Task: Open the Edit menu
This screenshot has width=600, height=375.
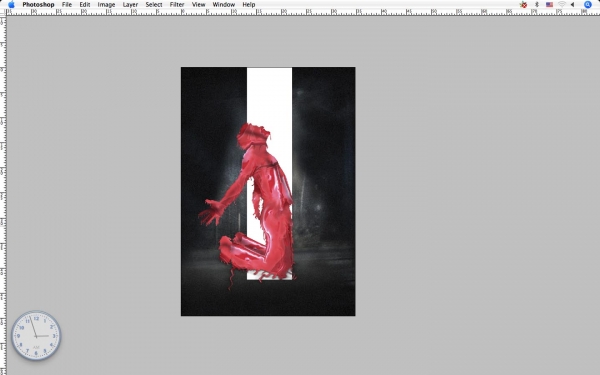Action: coord(85,5)
